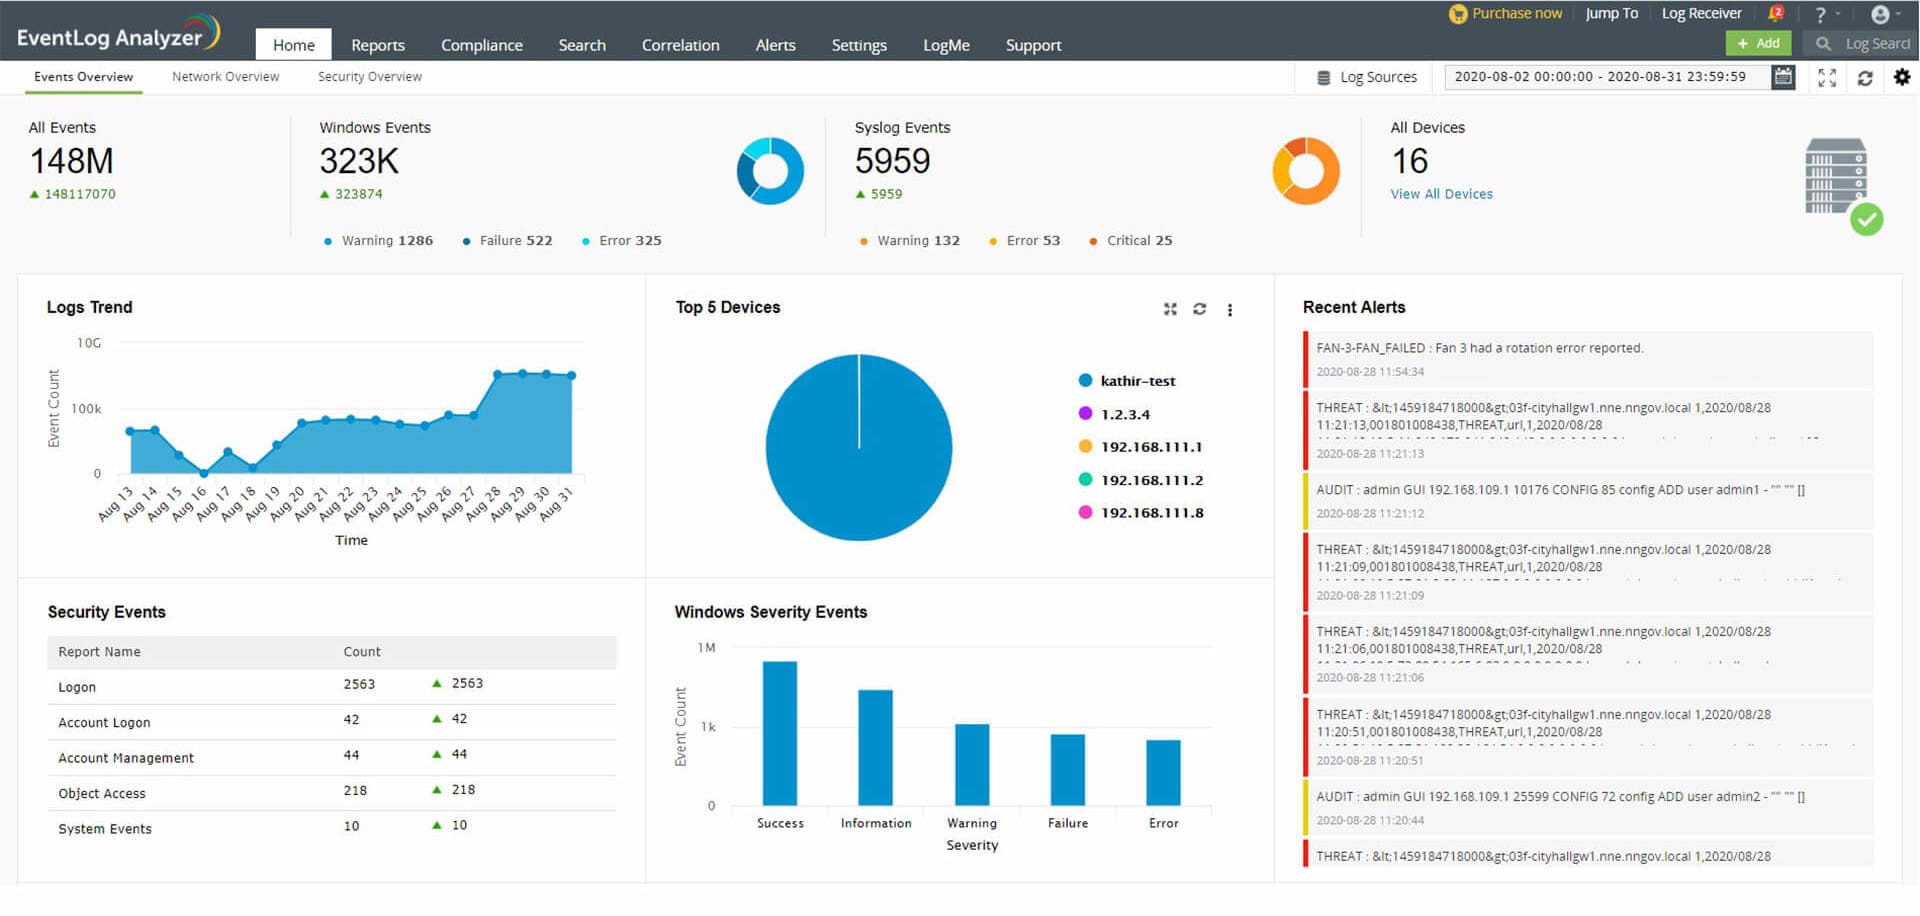Open the Support tab
The height and width of the screenshot is (916, 1920).
(1033, 45)
